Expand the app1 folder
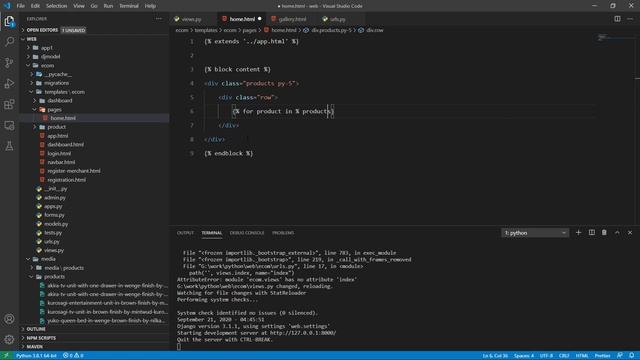Viewport: 640px width, 360px height. click(x=95, y=48)
